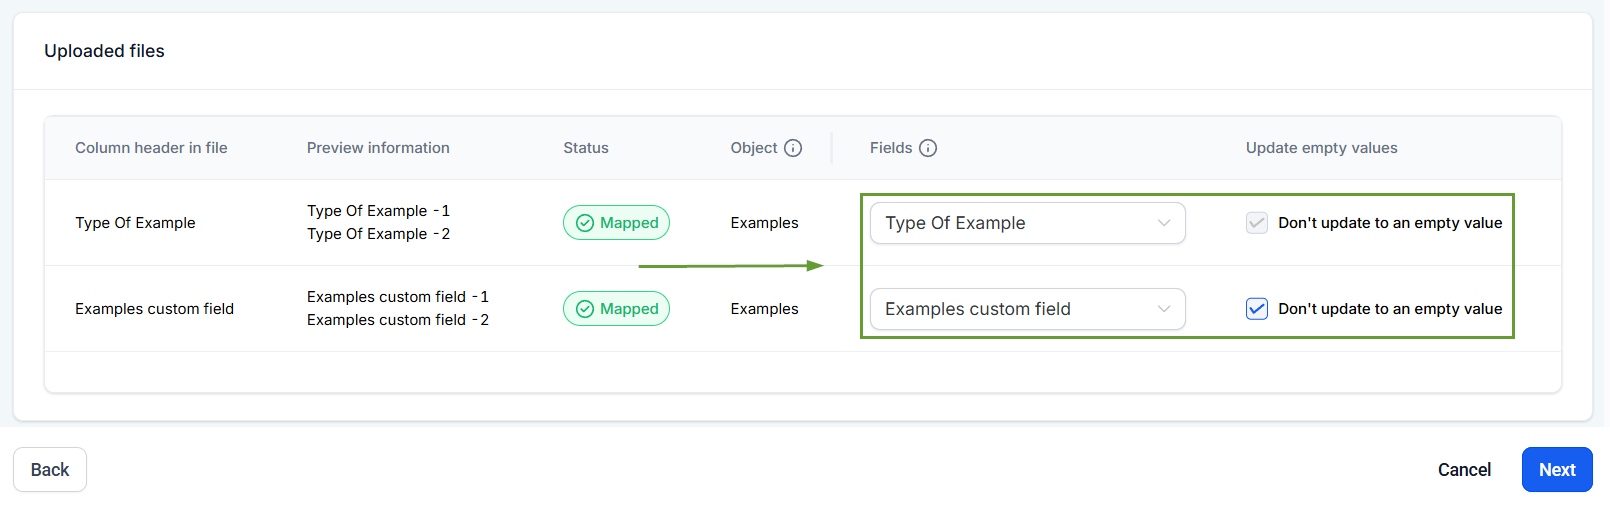Image resolution: width=1610 pixels, height=505 pixels.
Task: Select the Examples custom field row label
Action: click(x=154, y=309)
